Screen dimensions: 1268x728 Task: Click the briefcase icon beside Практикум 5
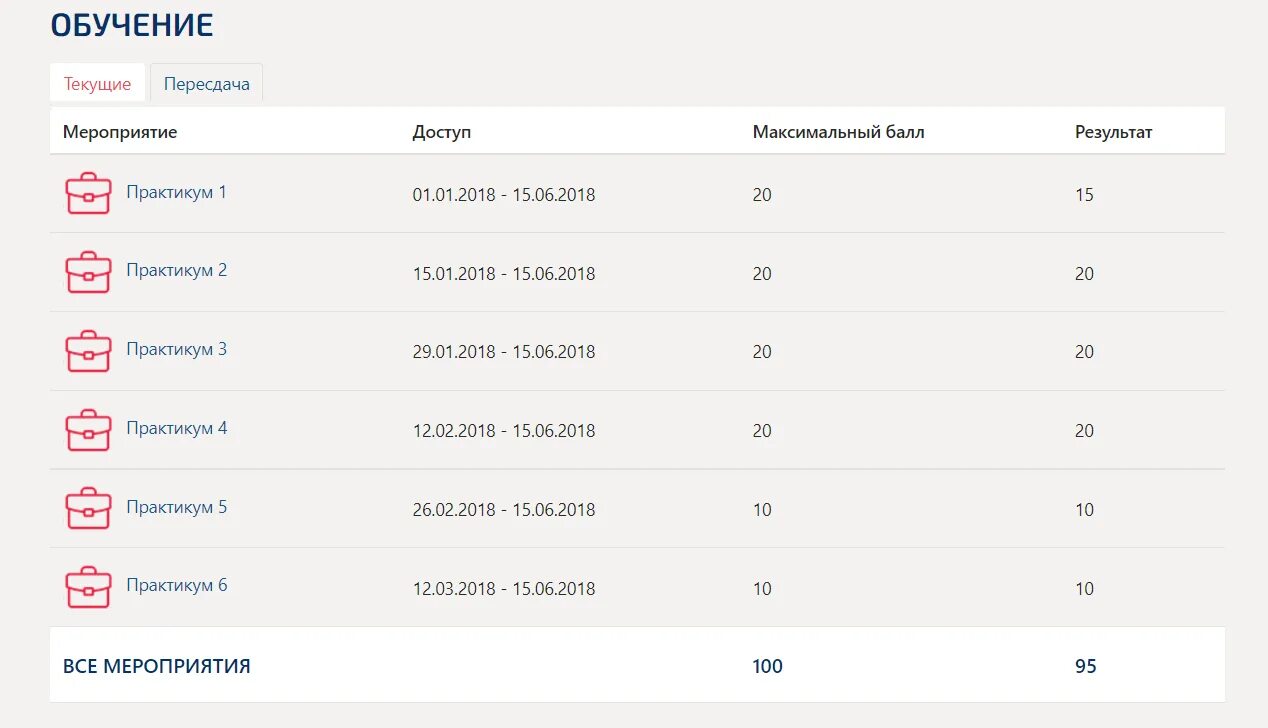[x=88, y=508]
